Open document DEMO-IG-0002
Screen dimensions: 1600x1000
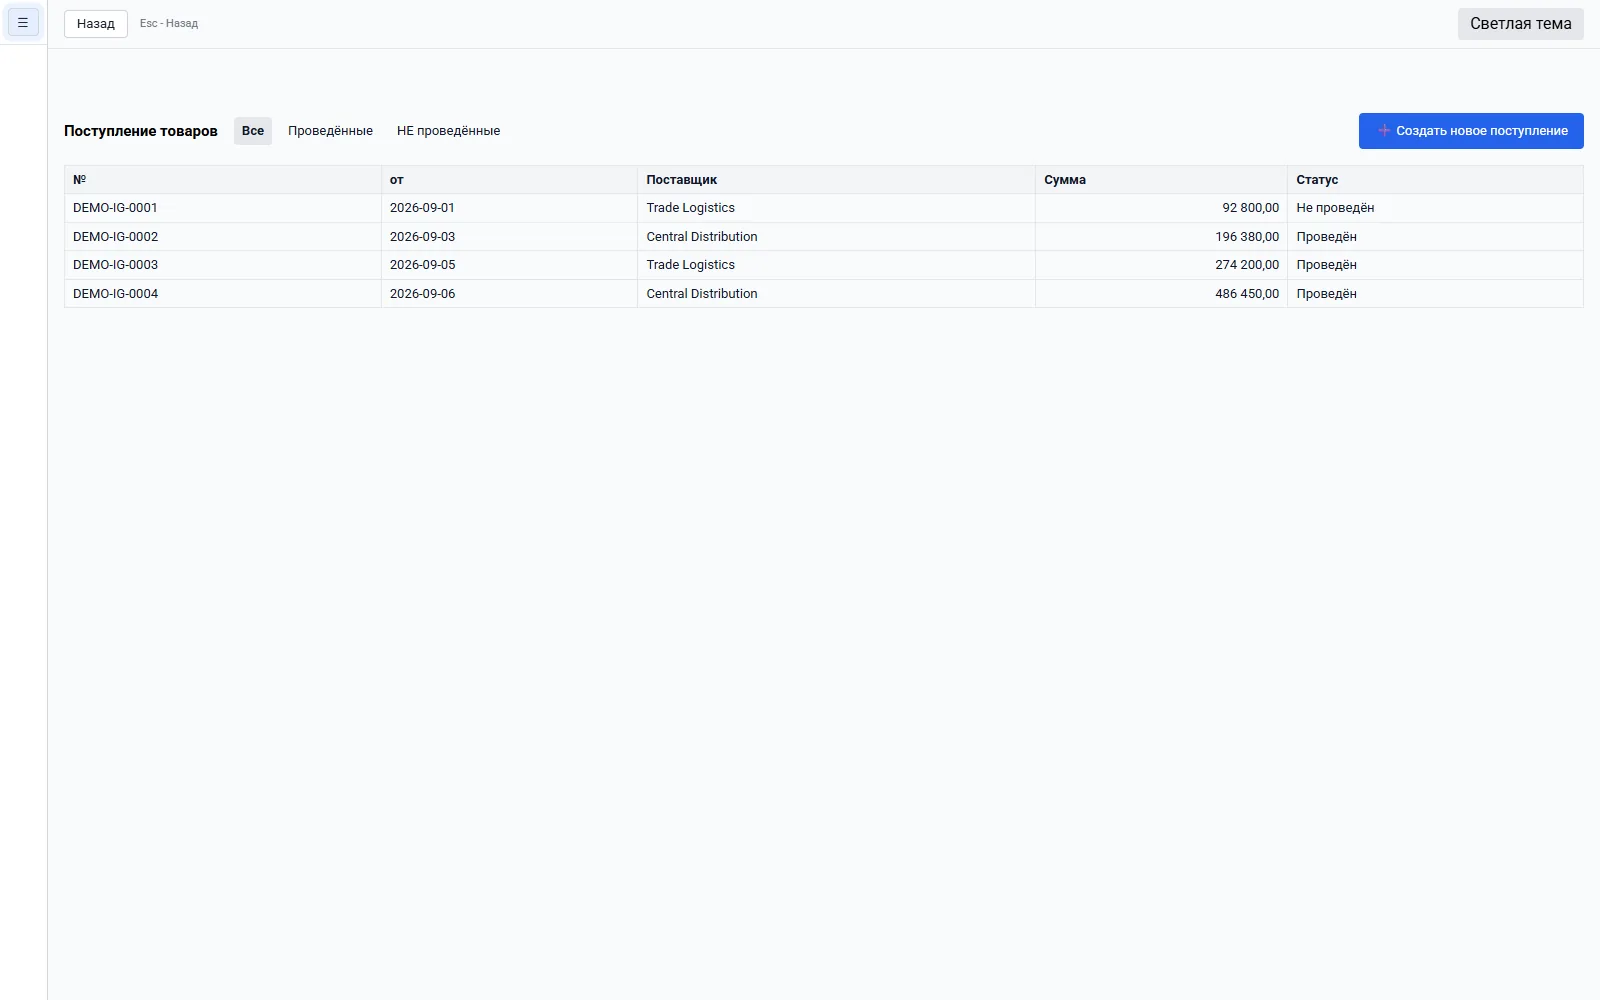(115, 237)
